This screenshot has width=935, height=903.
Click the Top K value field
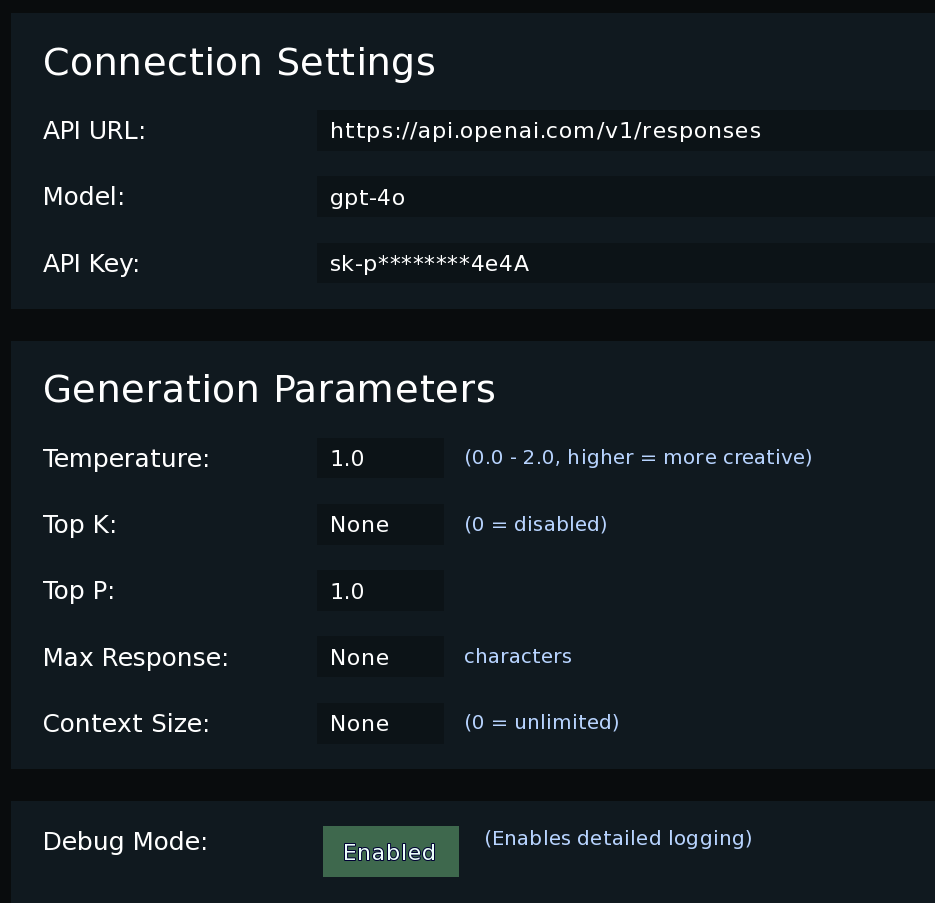[380, 524]
